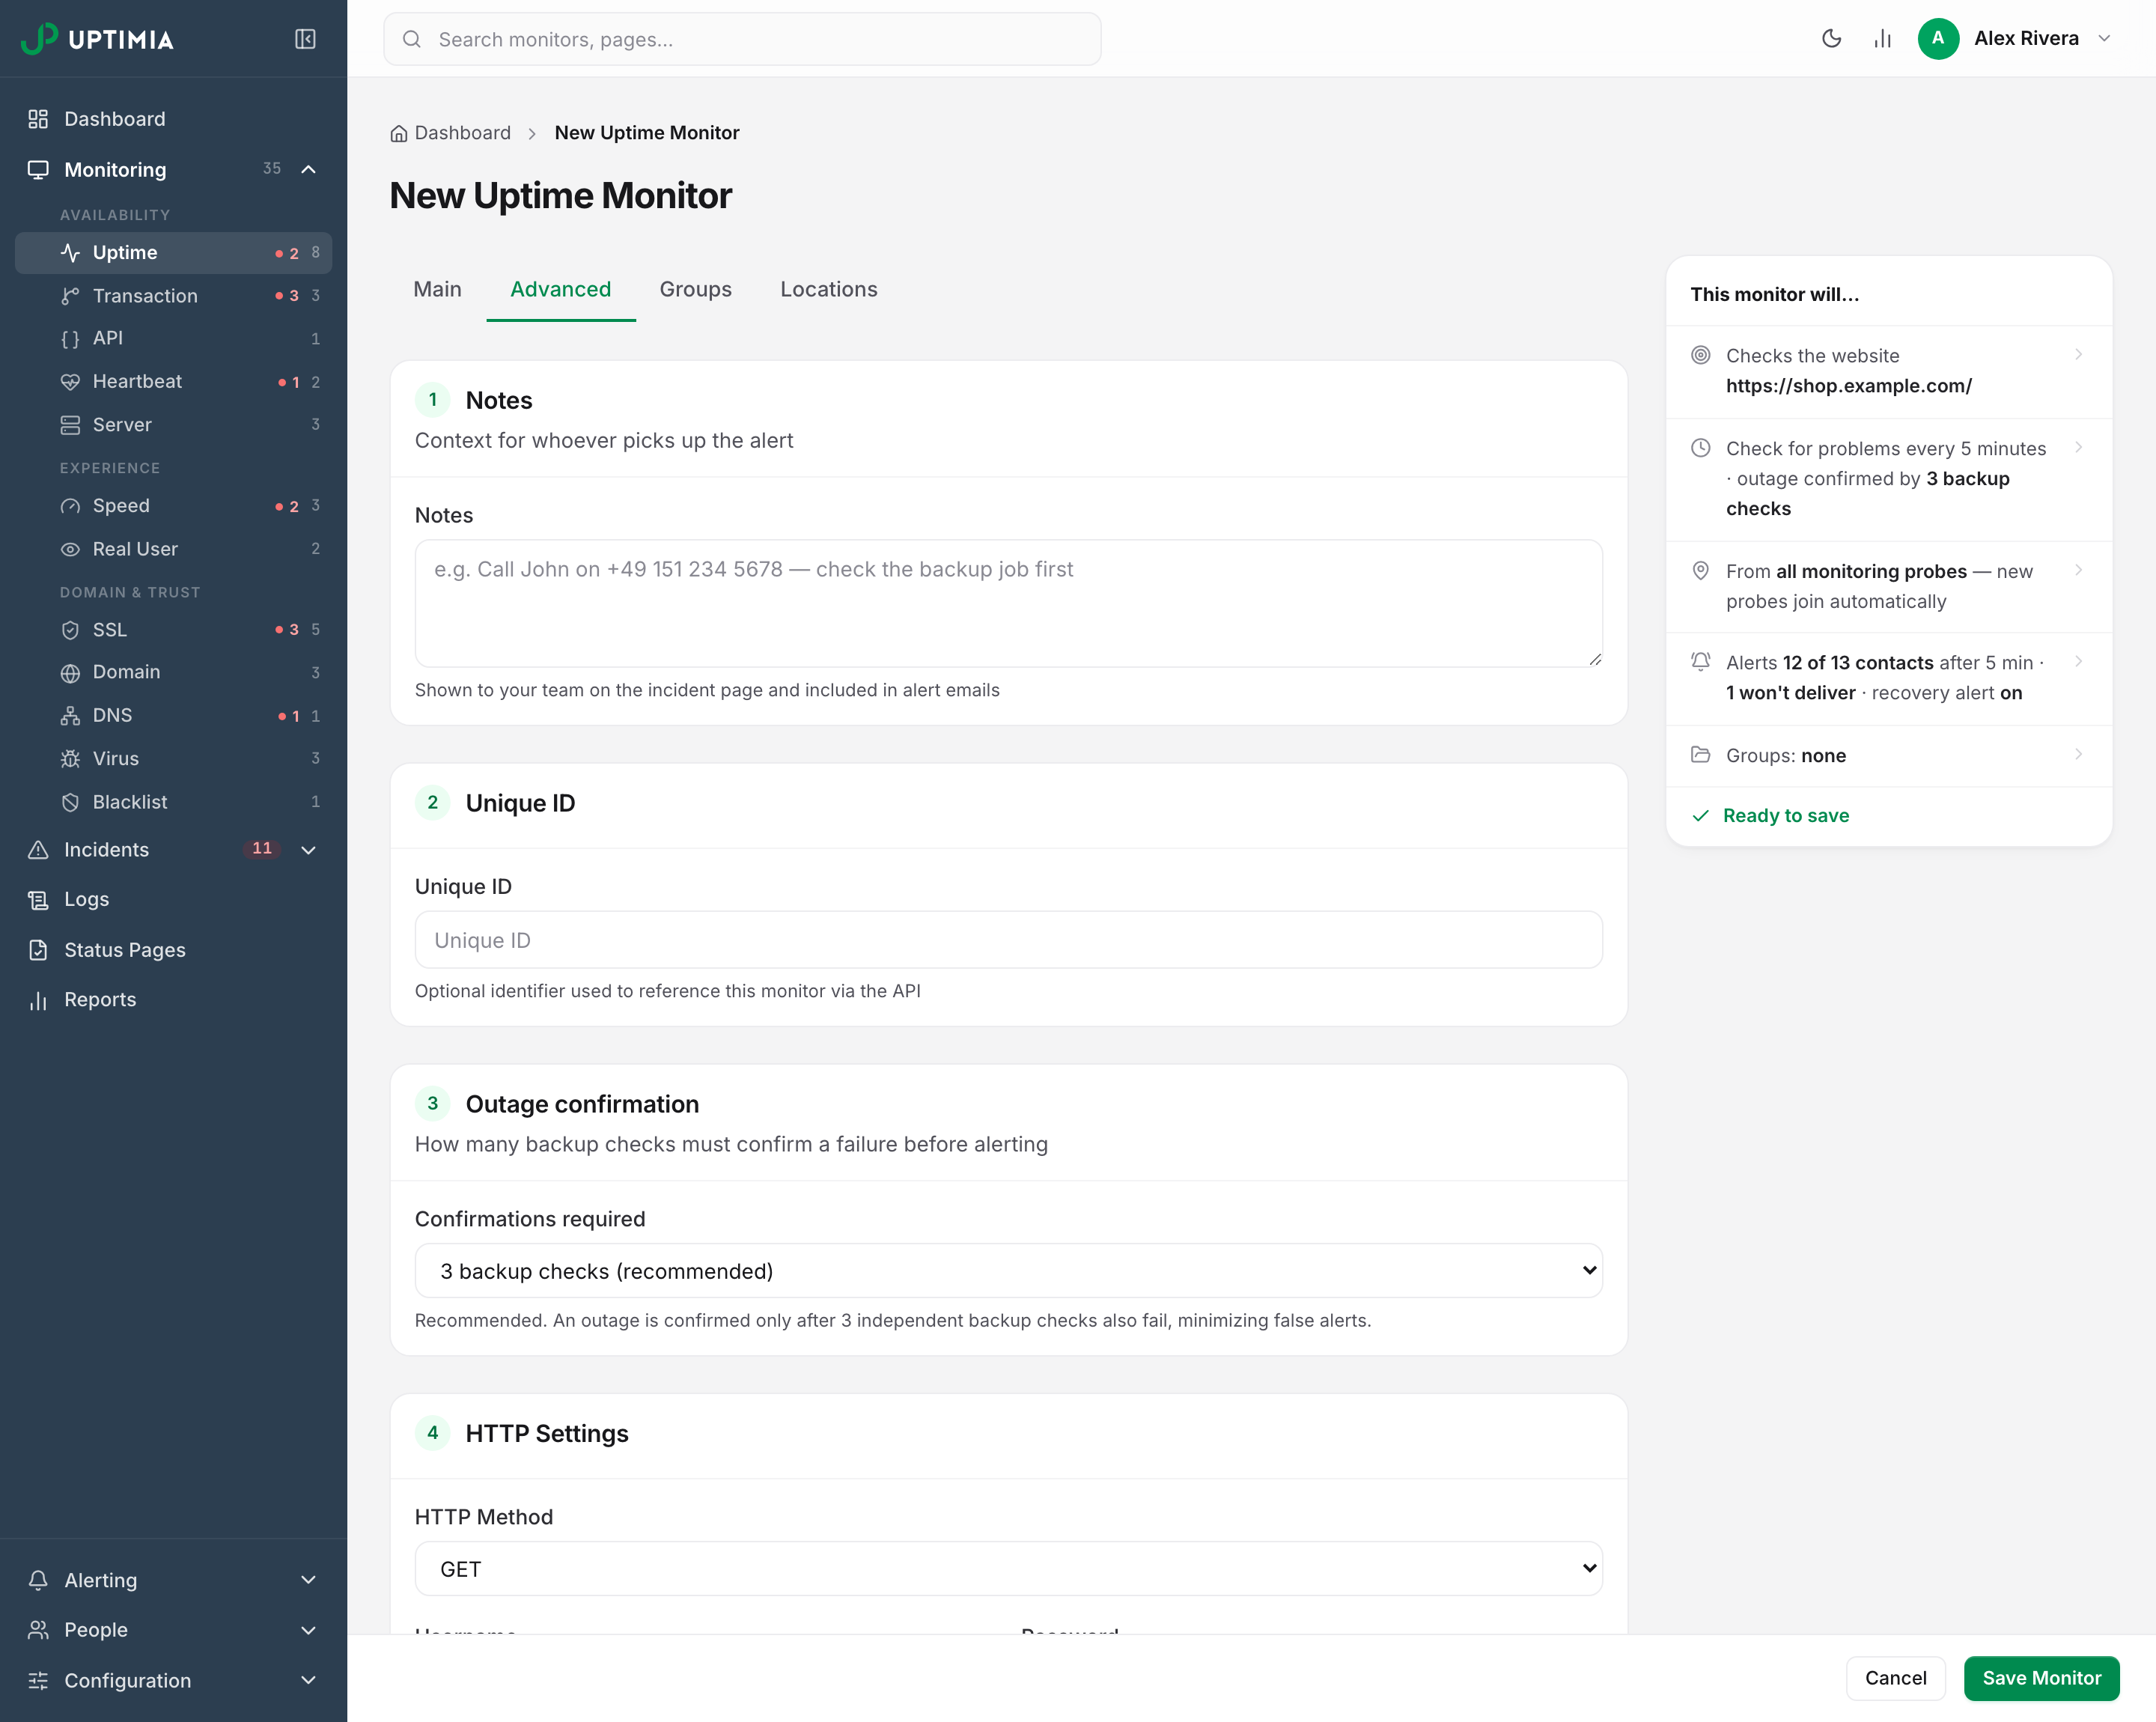The width and height of the screenshot is (2156, 1722).
Task: Click the Save Monitor button
Action: 2041,1678
